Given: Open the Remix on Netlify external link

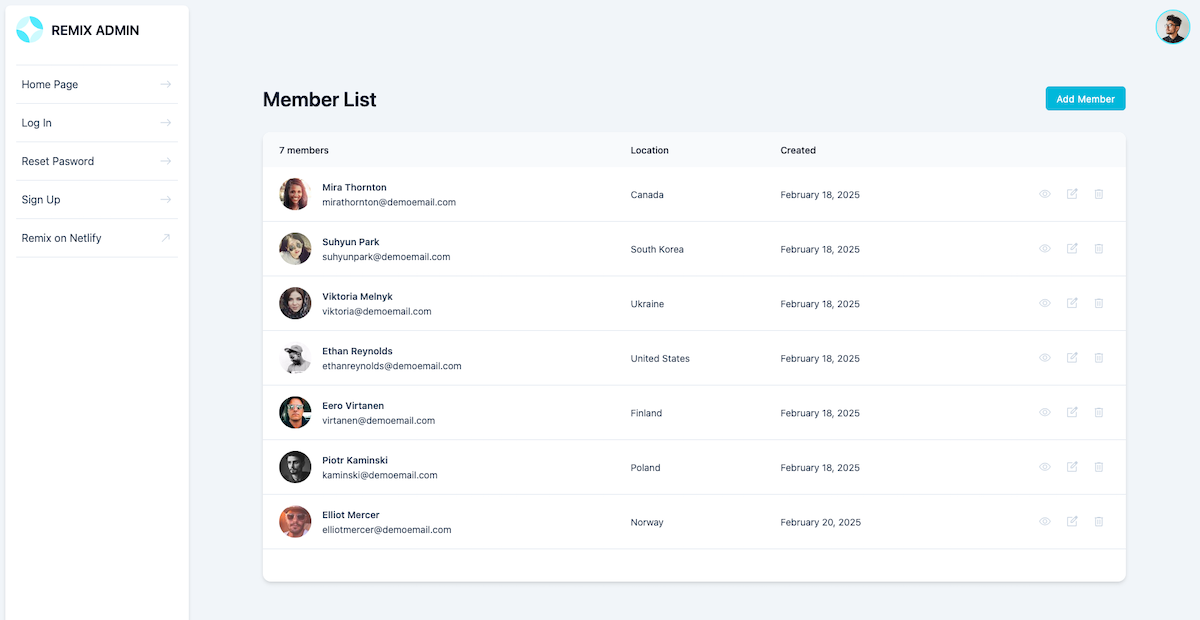Looking at the screenshot, I should coord(97,238).
